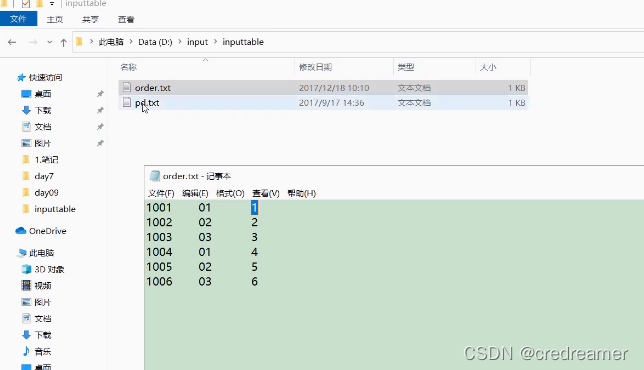This screenshot has height=370, width=644.
Task: Open Notepad 格式(O) menu
Action: click(230, 193)
